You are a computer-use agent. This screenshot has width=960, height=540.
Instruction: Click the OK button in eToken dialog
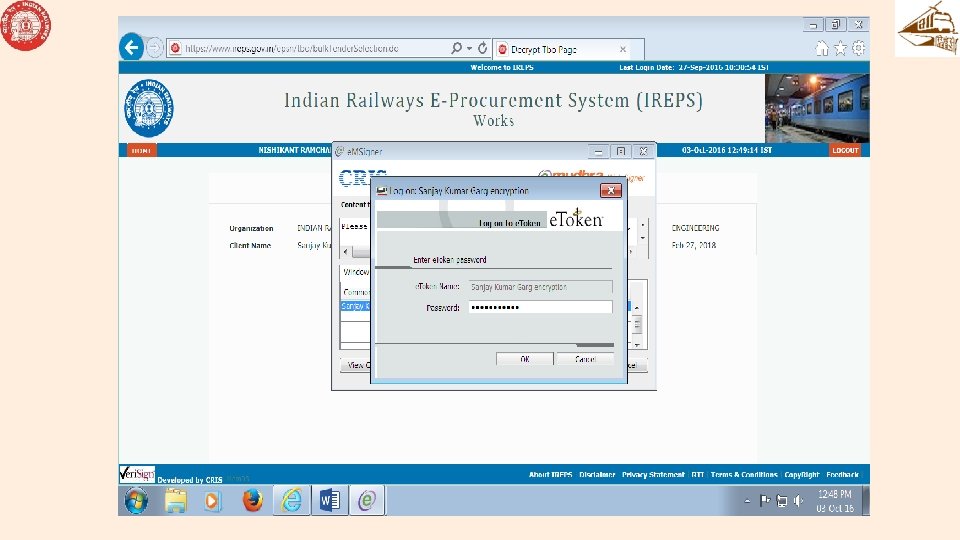coord(525,359)
